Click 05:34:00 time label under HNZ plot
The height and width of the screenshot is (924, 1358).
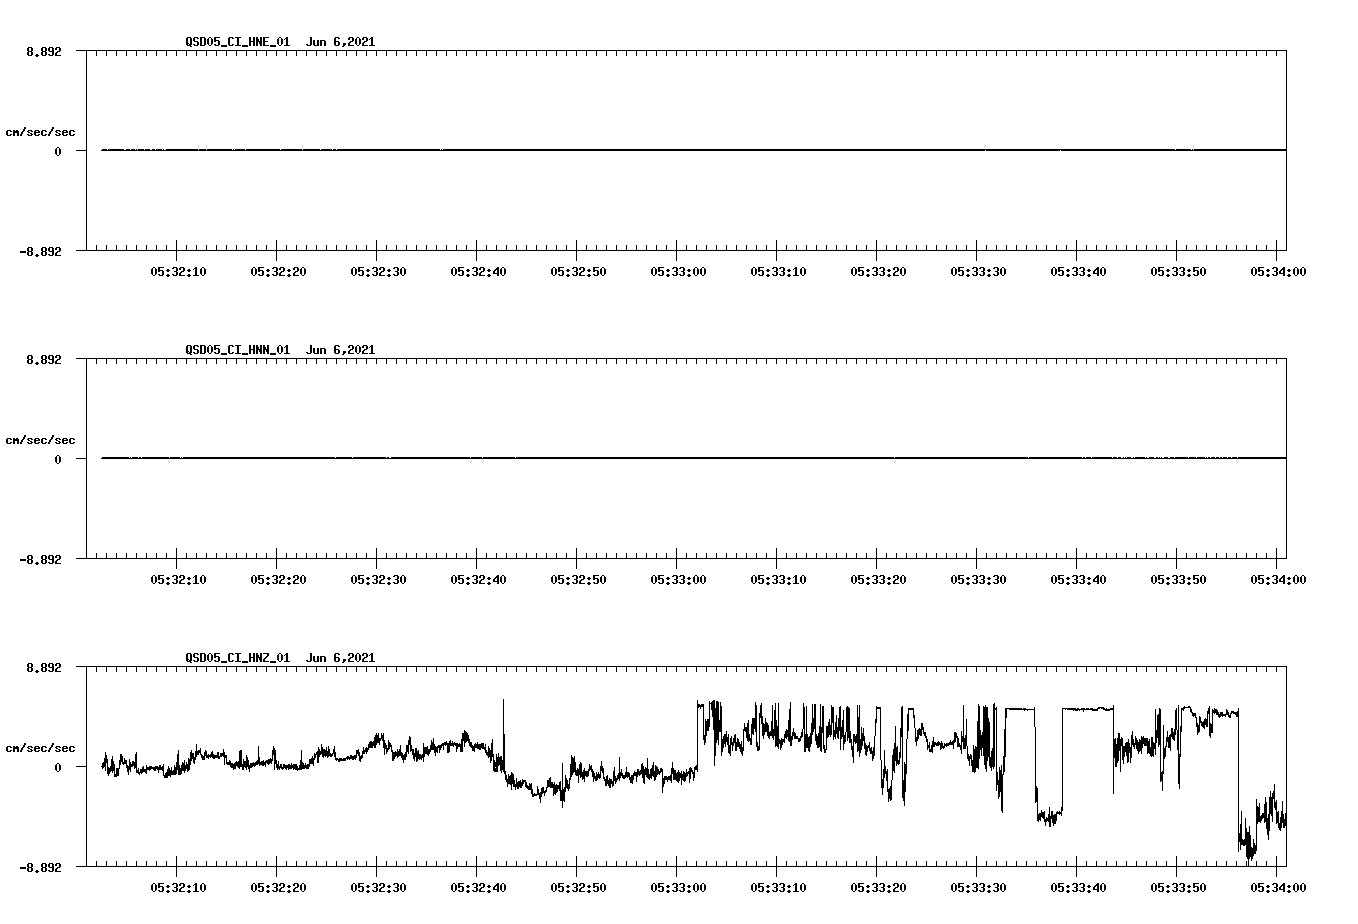(1278, 887)
